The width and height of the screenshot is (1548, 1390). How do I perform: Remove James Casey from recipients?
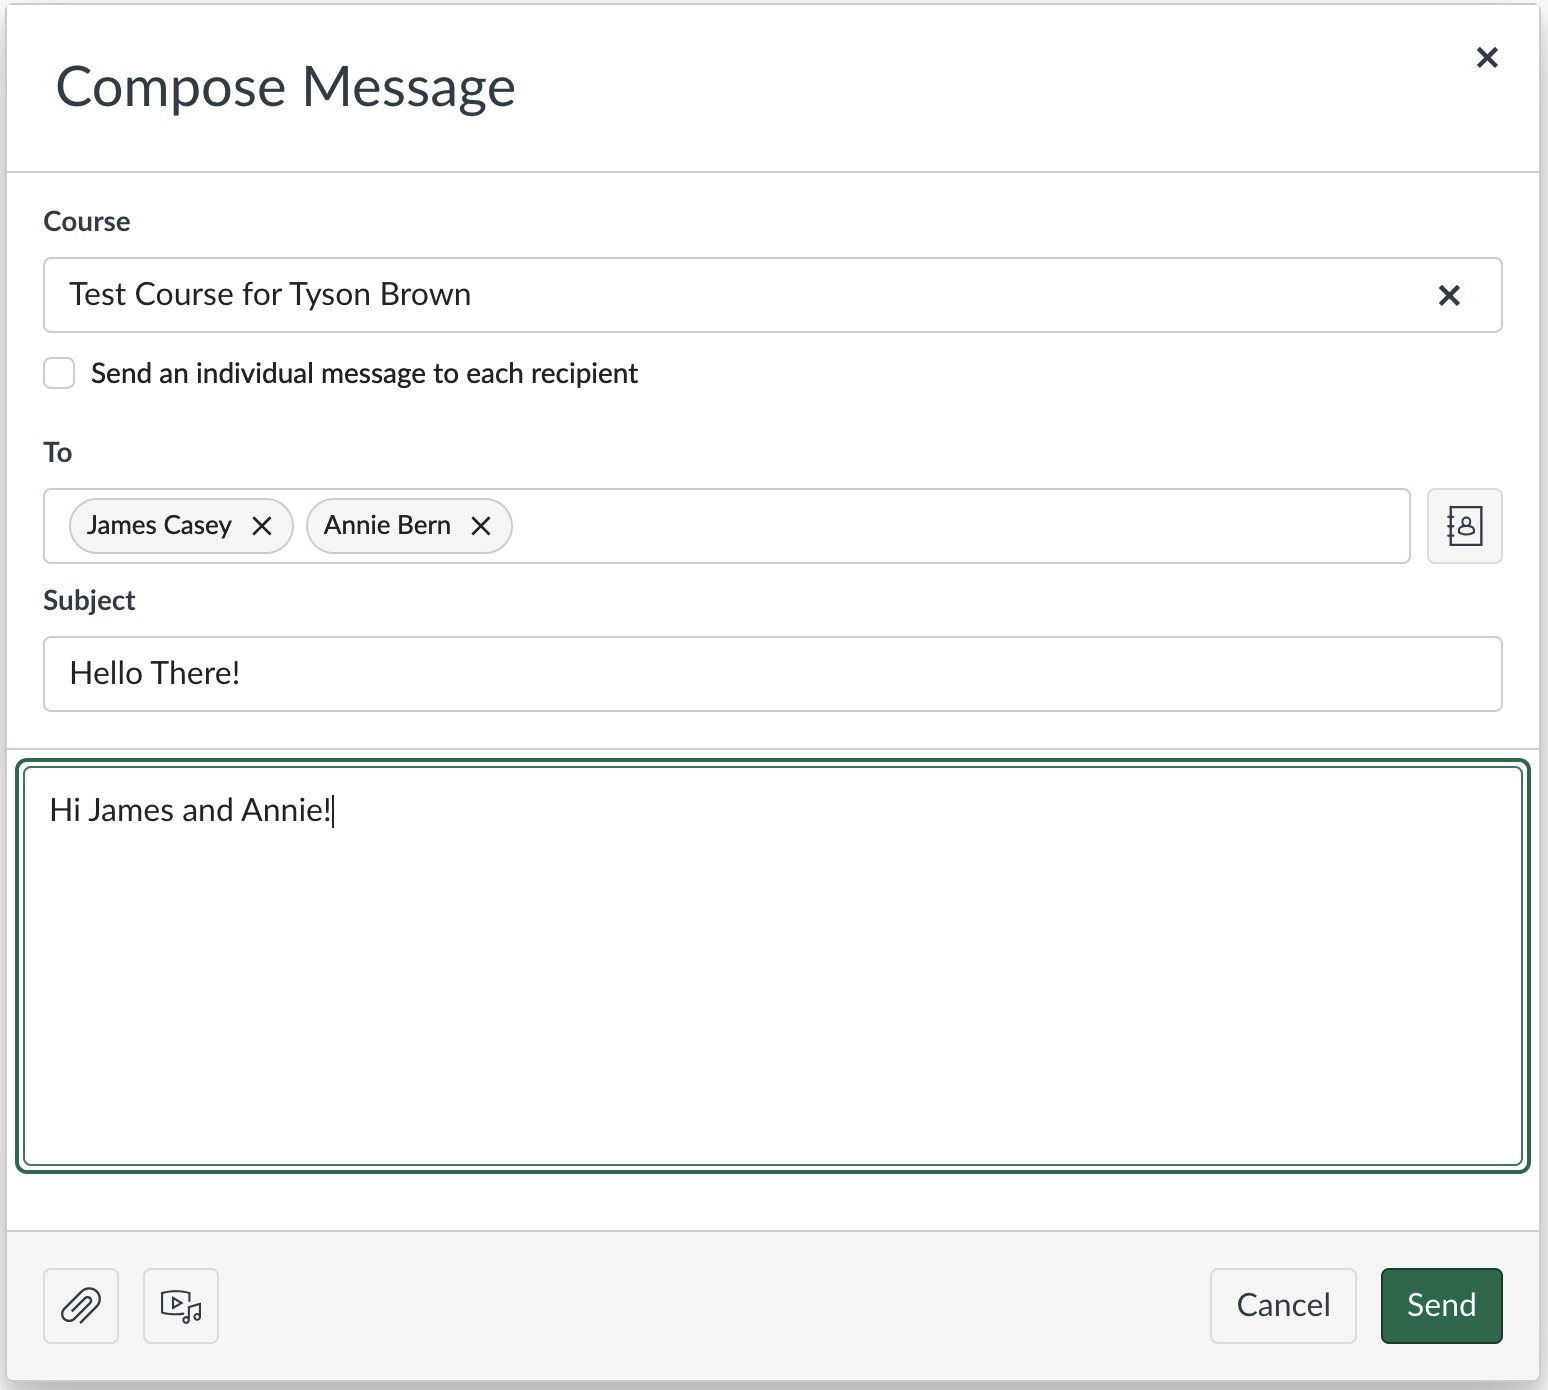[262, 526]
